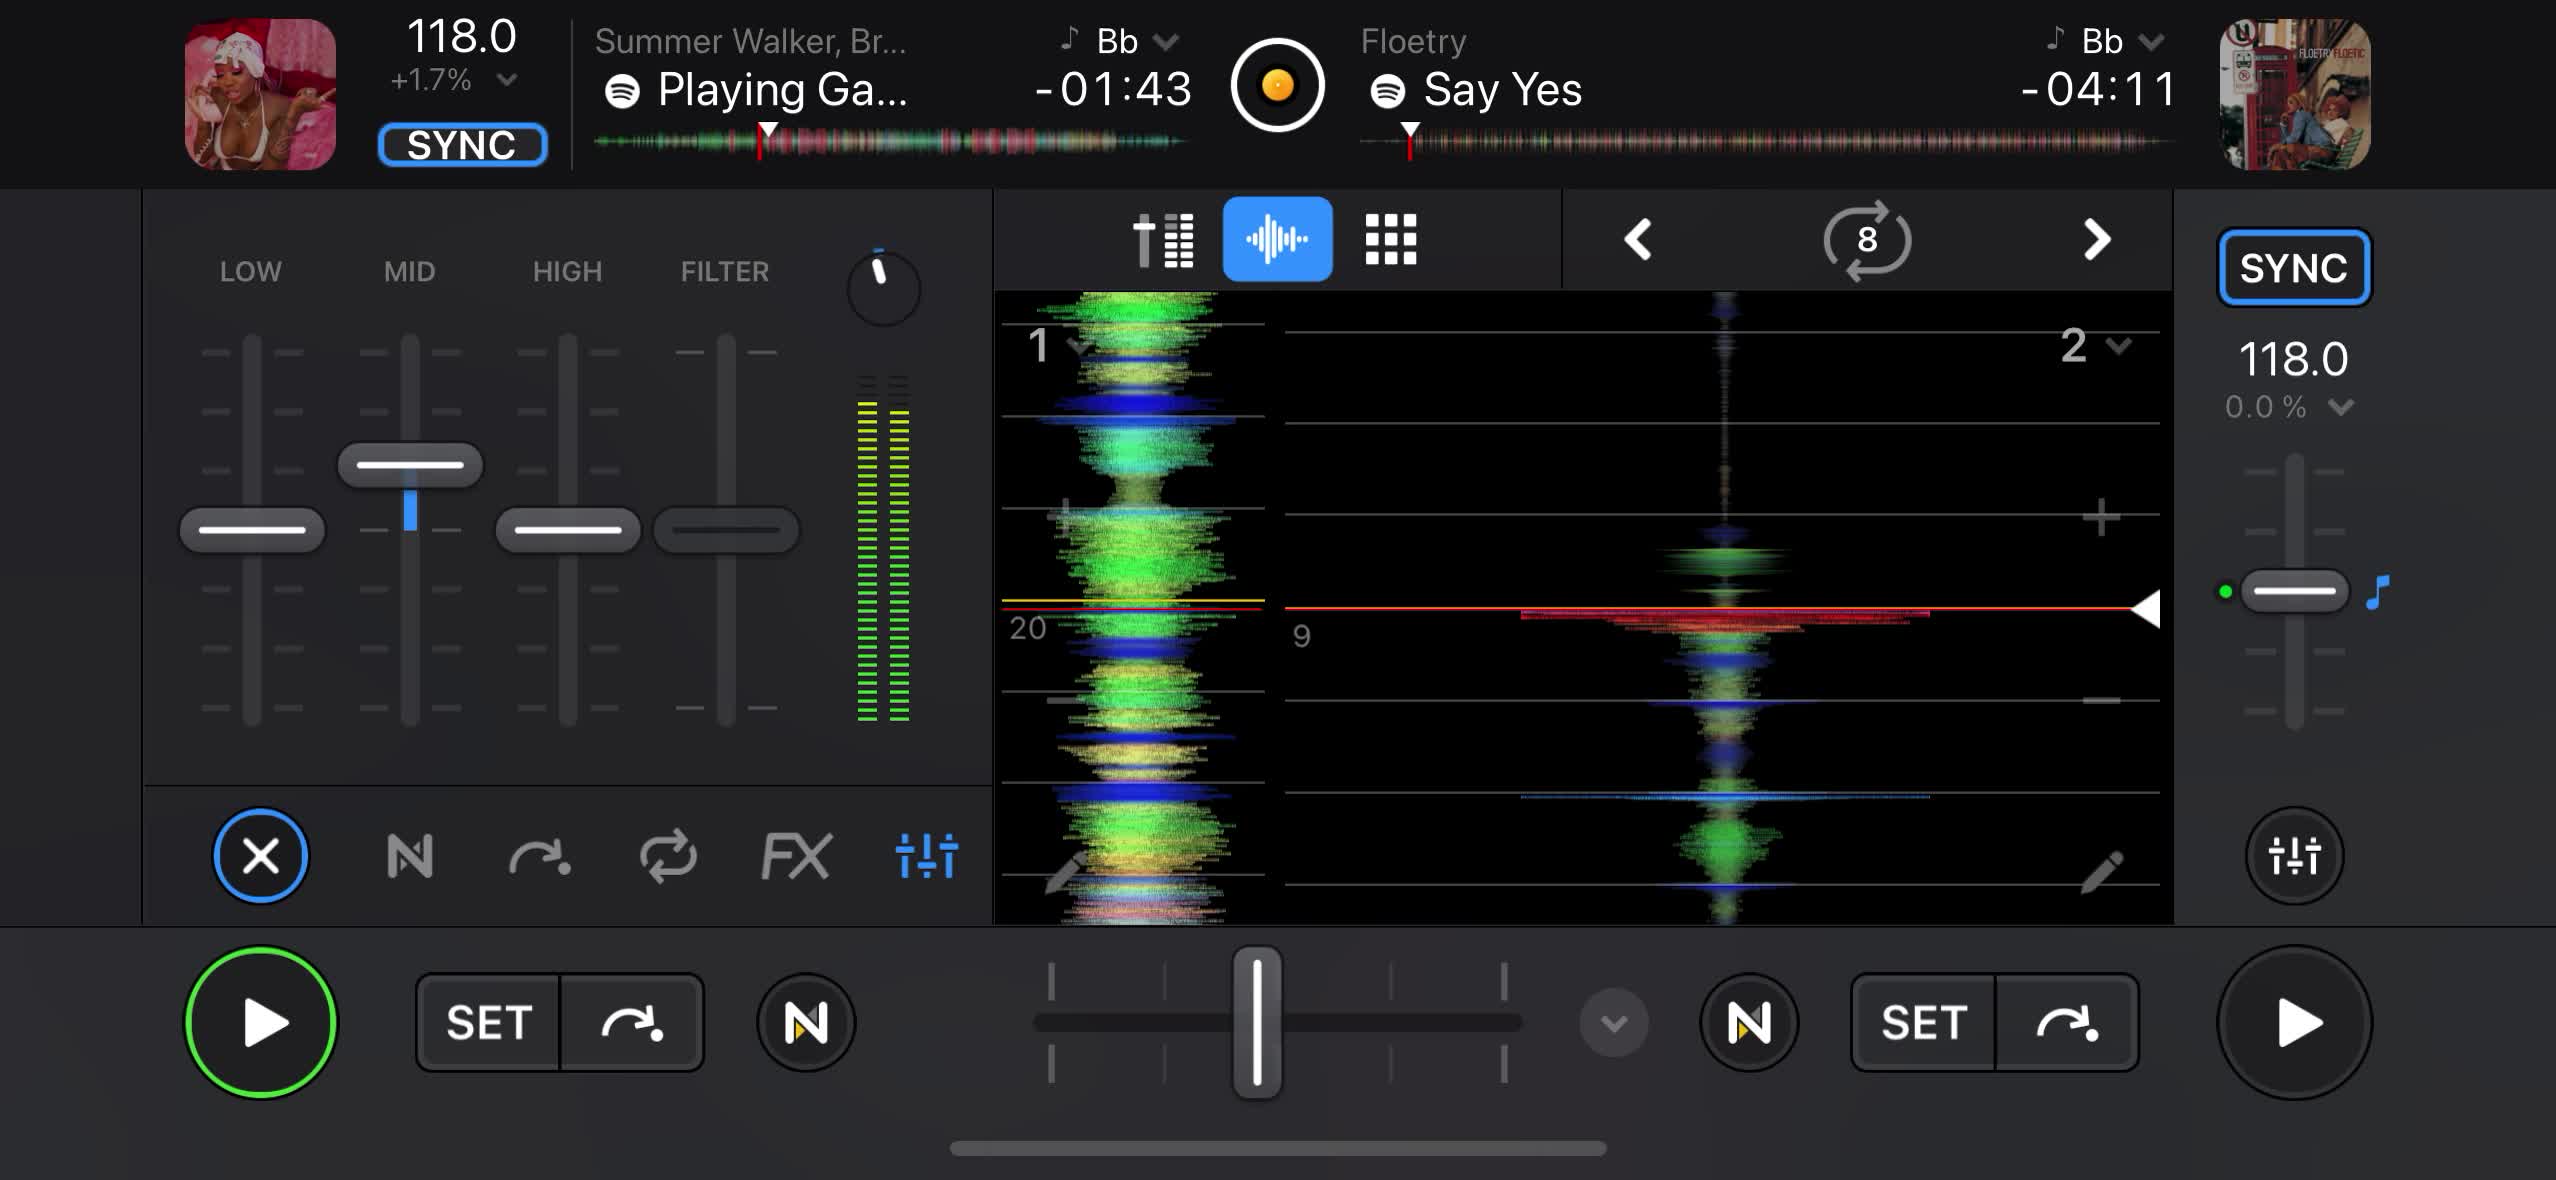The height and width of the screenshot is (1180, 2556).
Task: Jump to cue point on deck 2
Action: point(2067,1023)
